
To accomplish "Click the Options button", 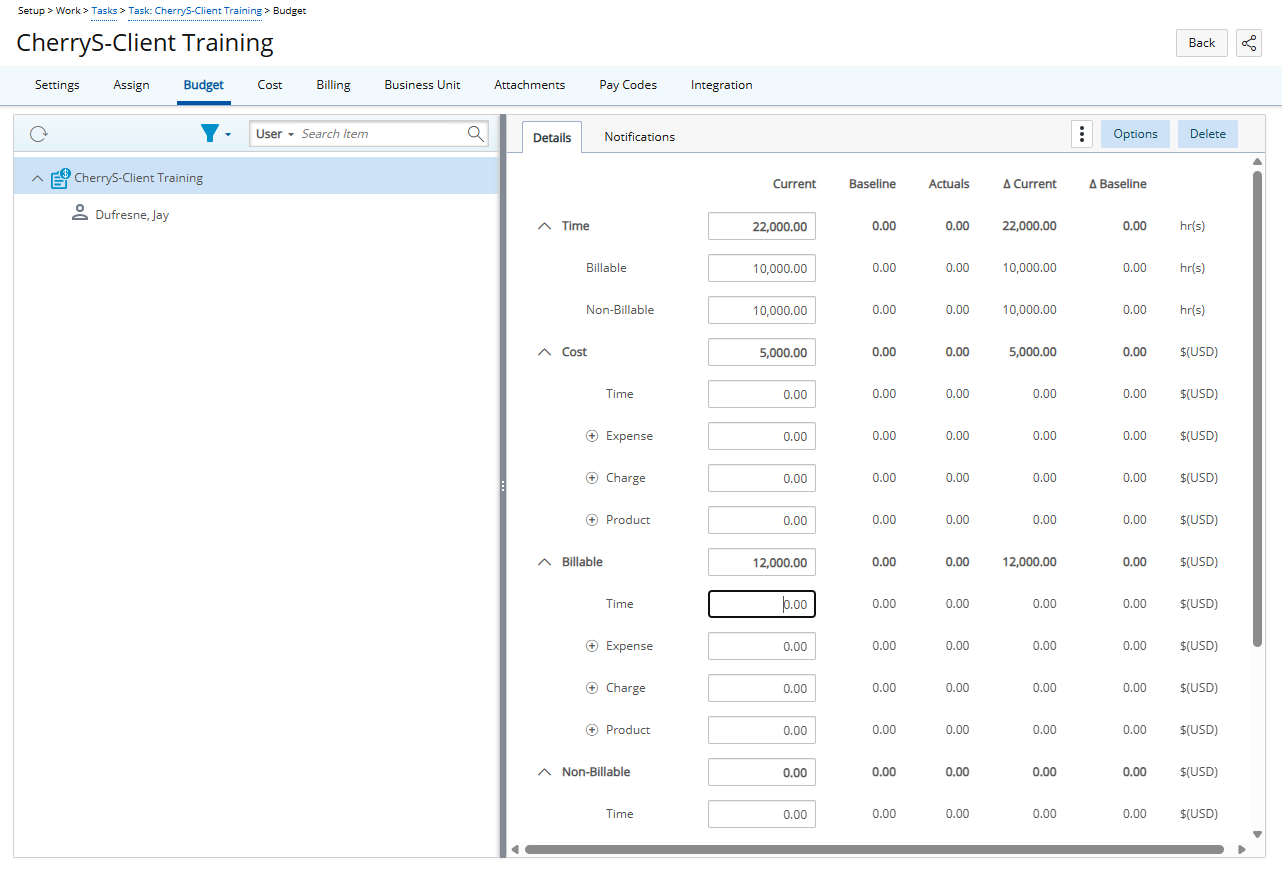I will pos(1135,134).
